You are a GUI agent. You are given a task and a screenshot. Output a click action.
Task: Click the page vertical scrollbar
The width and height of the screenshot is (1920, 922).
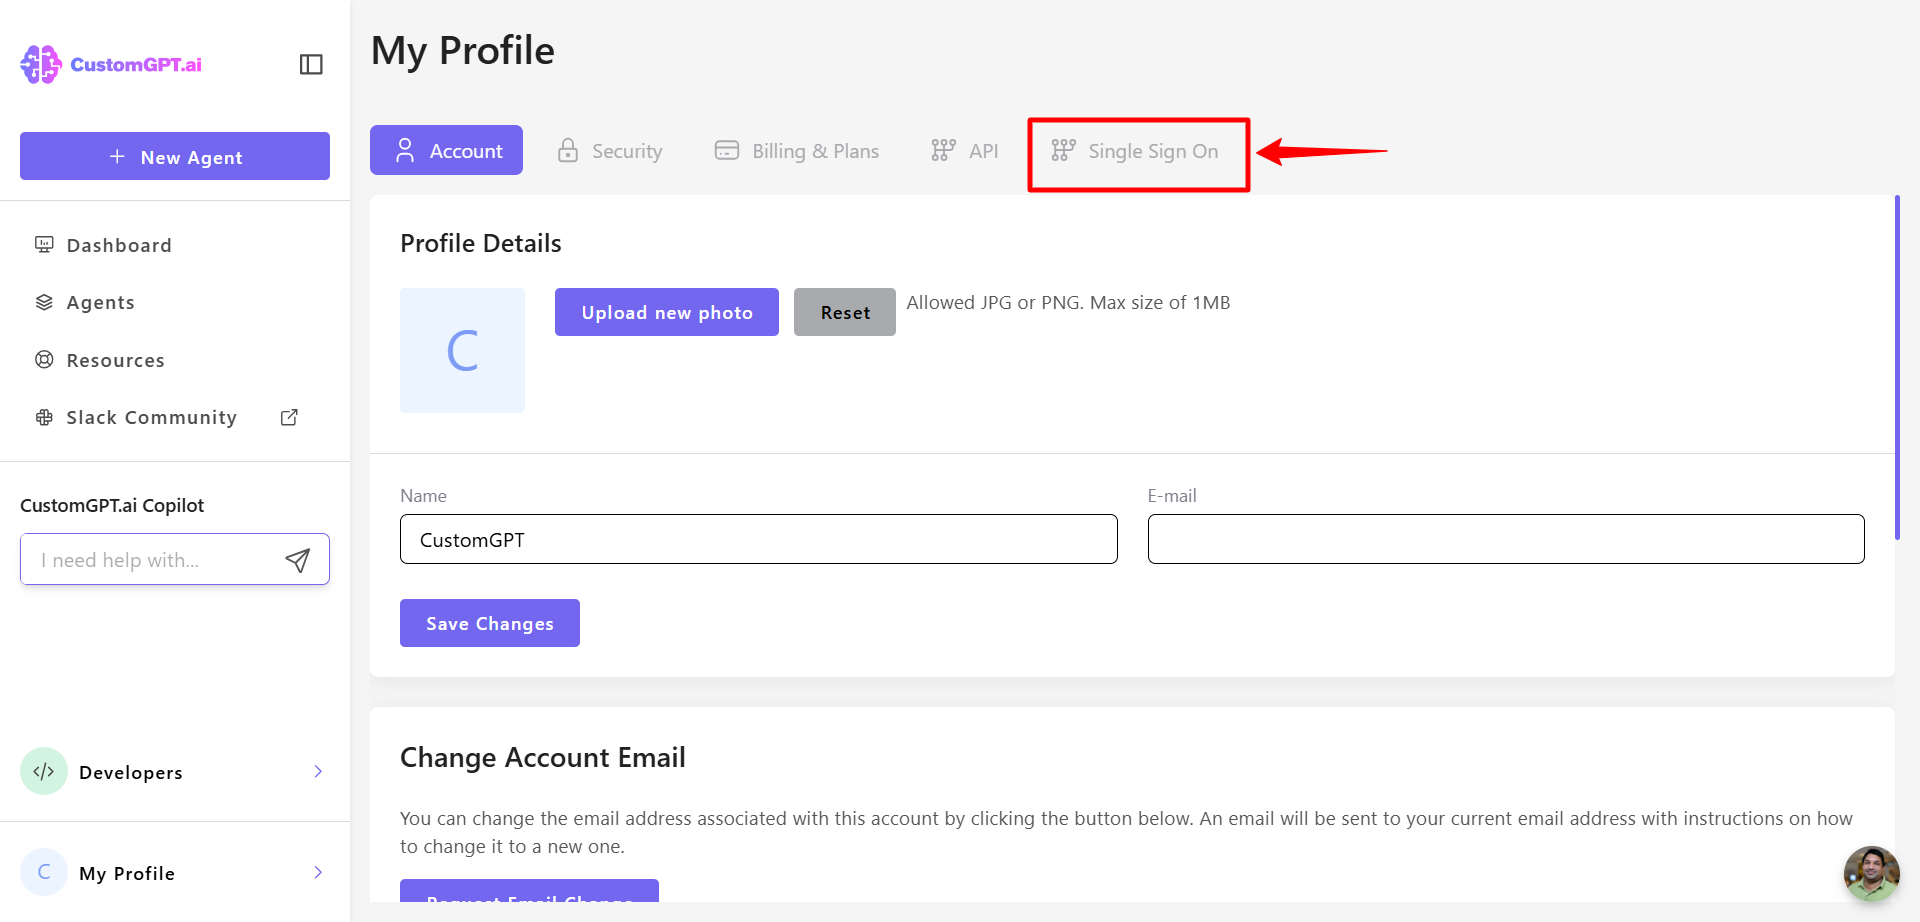click(1897, 367)
